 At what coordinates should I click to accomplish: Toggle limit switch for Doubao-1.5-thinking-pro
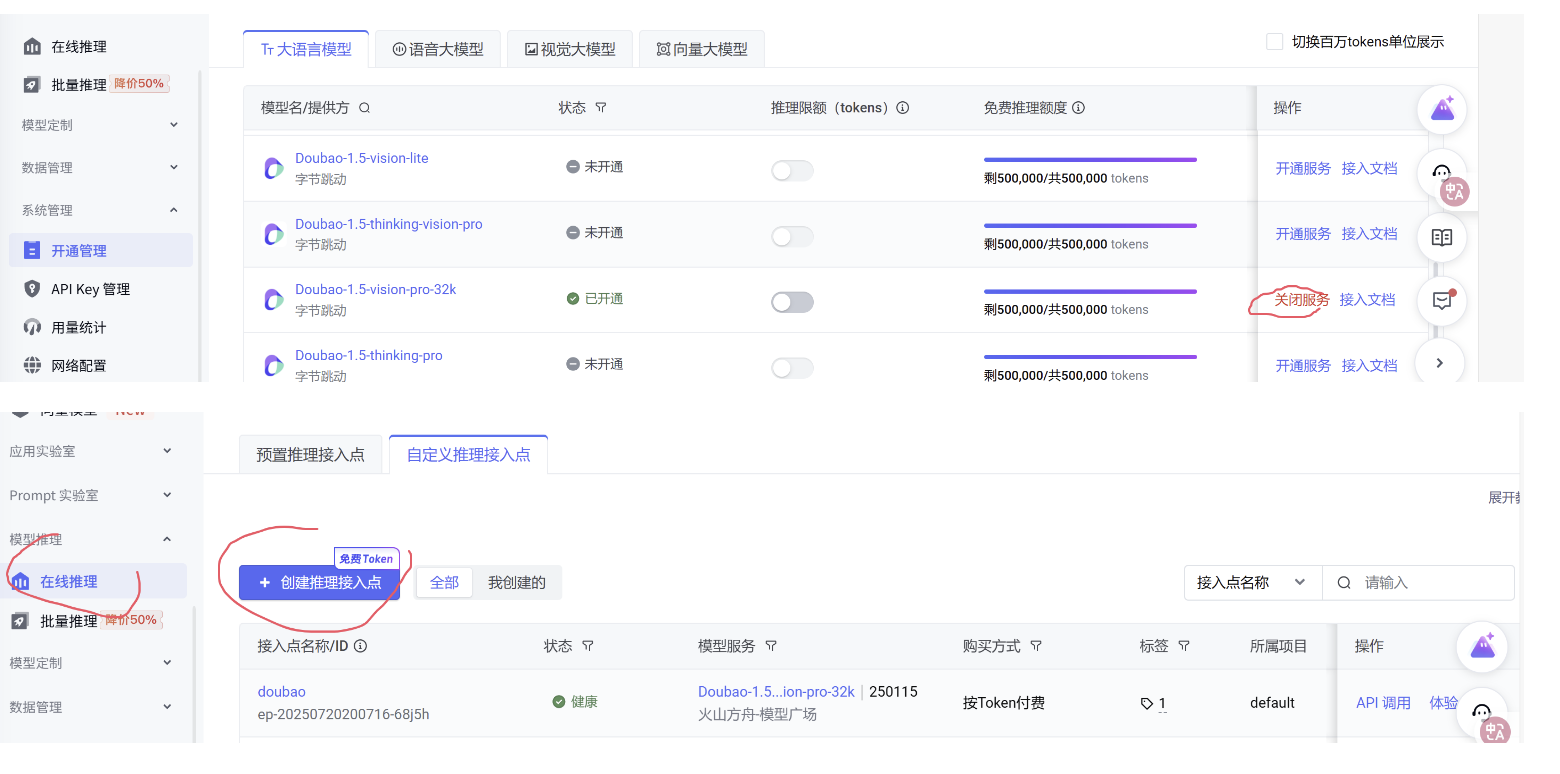coord(792,368)
